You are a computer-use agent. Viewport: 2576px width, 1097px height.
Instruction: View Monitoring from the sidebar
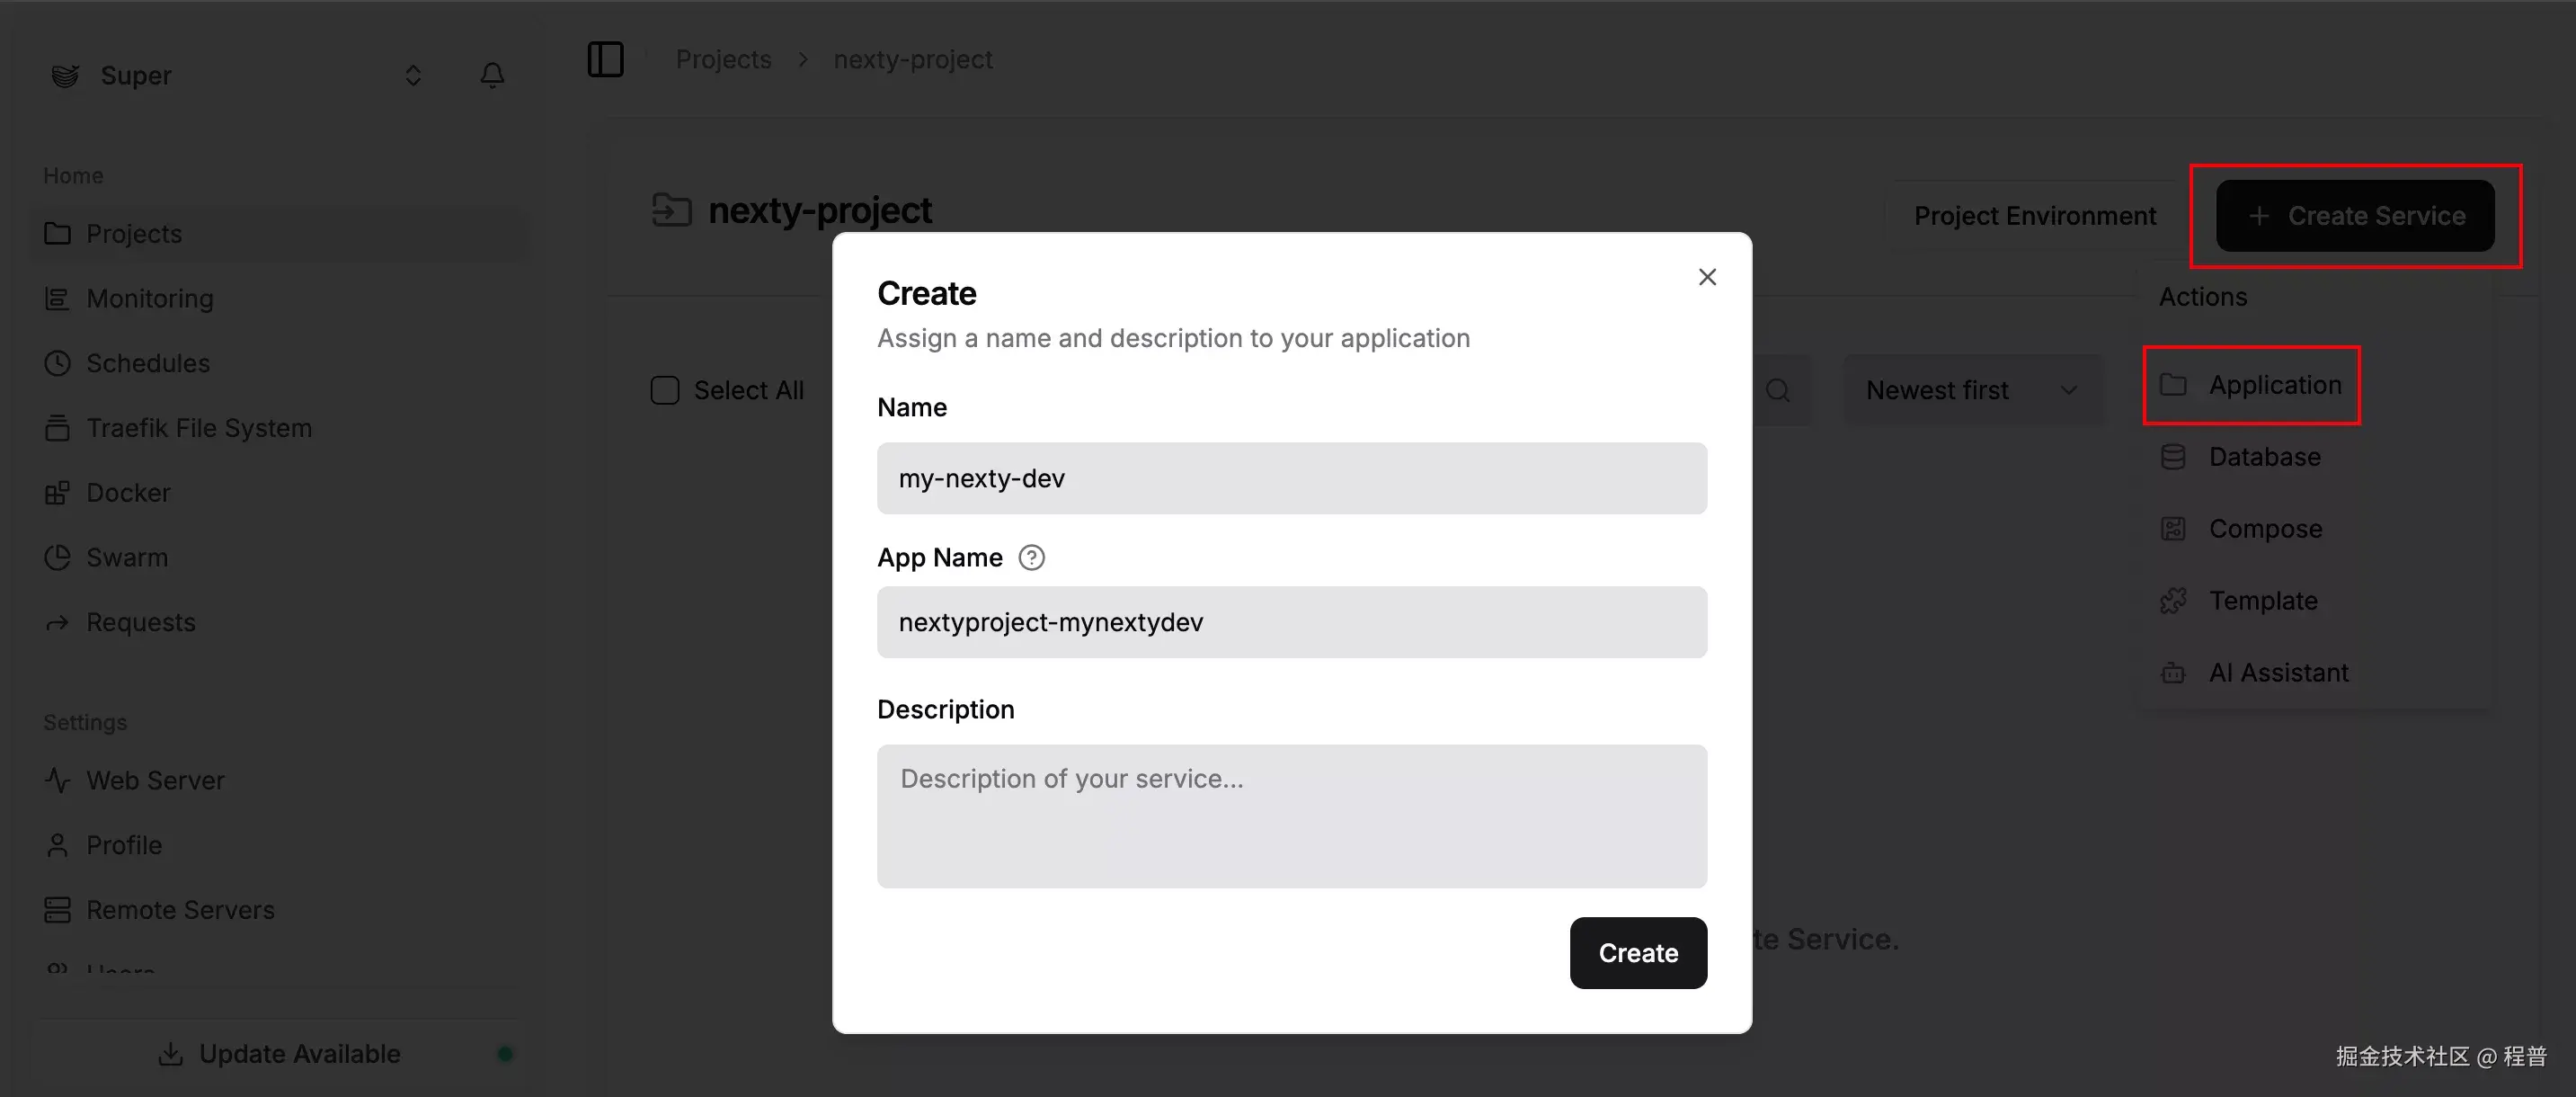[x=149, y=298]
